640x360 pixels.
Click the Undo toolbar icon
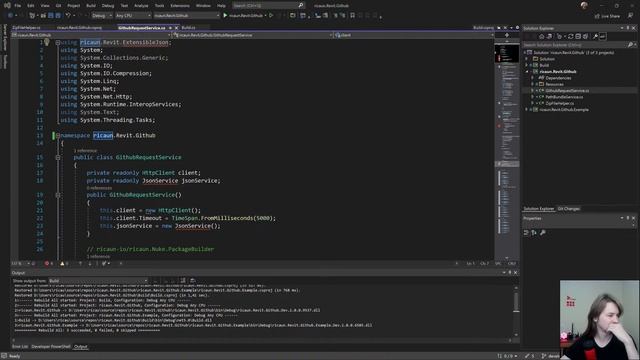[x=68, y=16]
